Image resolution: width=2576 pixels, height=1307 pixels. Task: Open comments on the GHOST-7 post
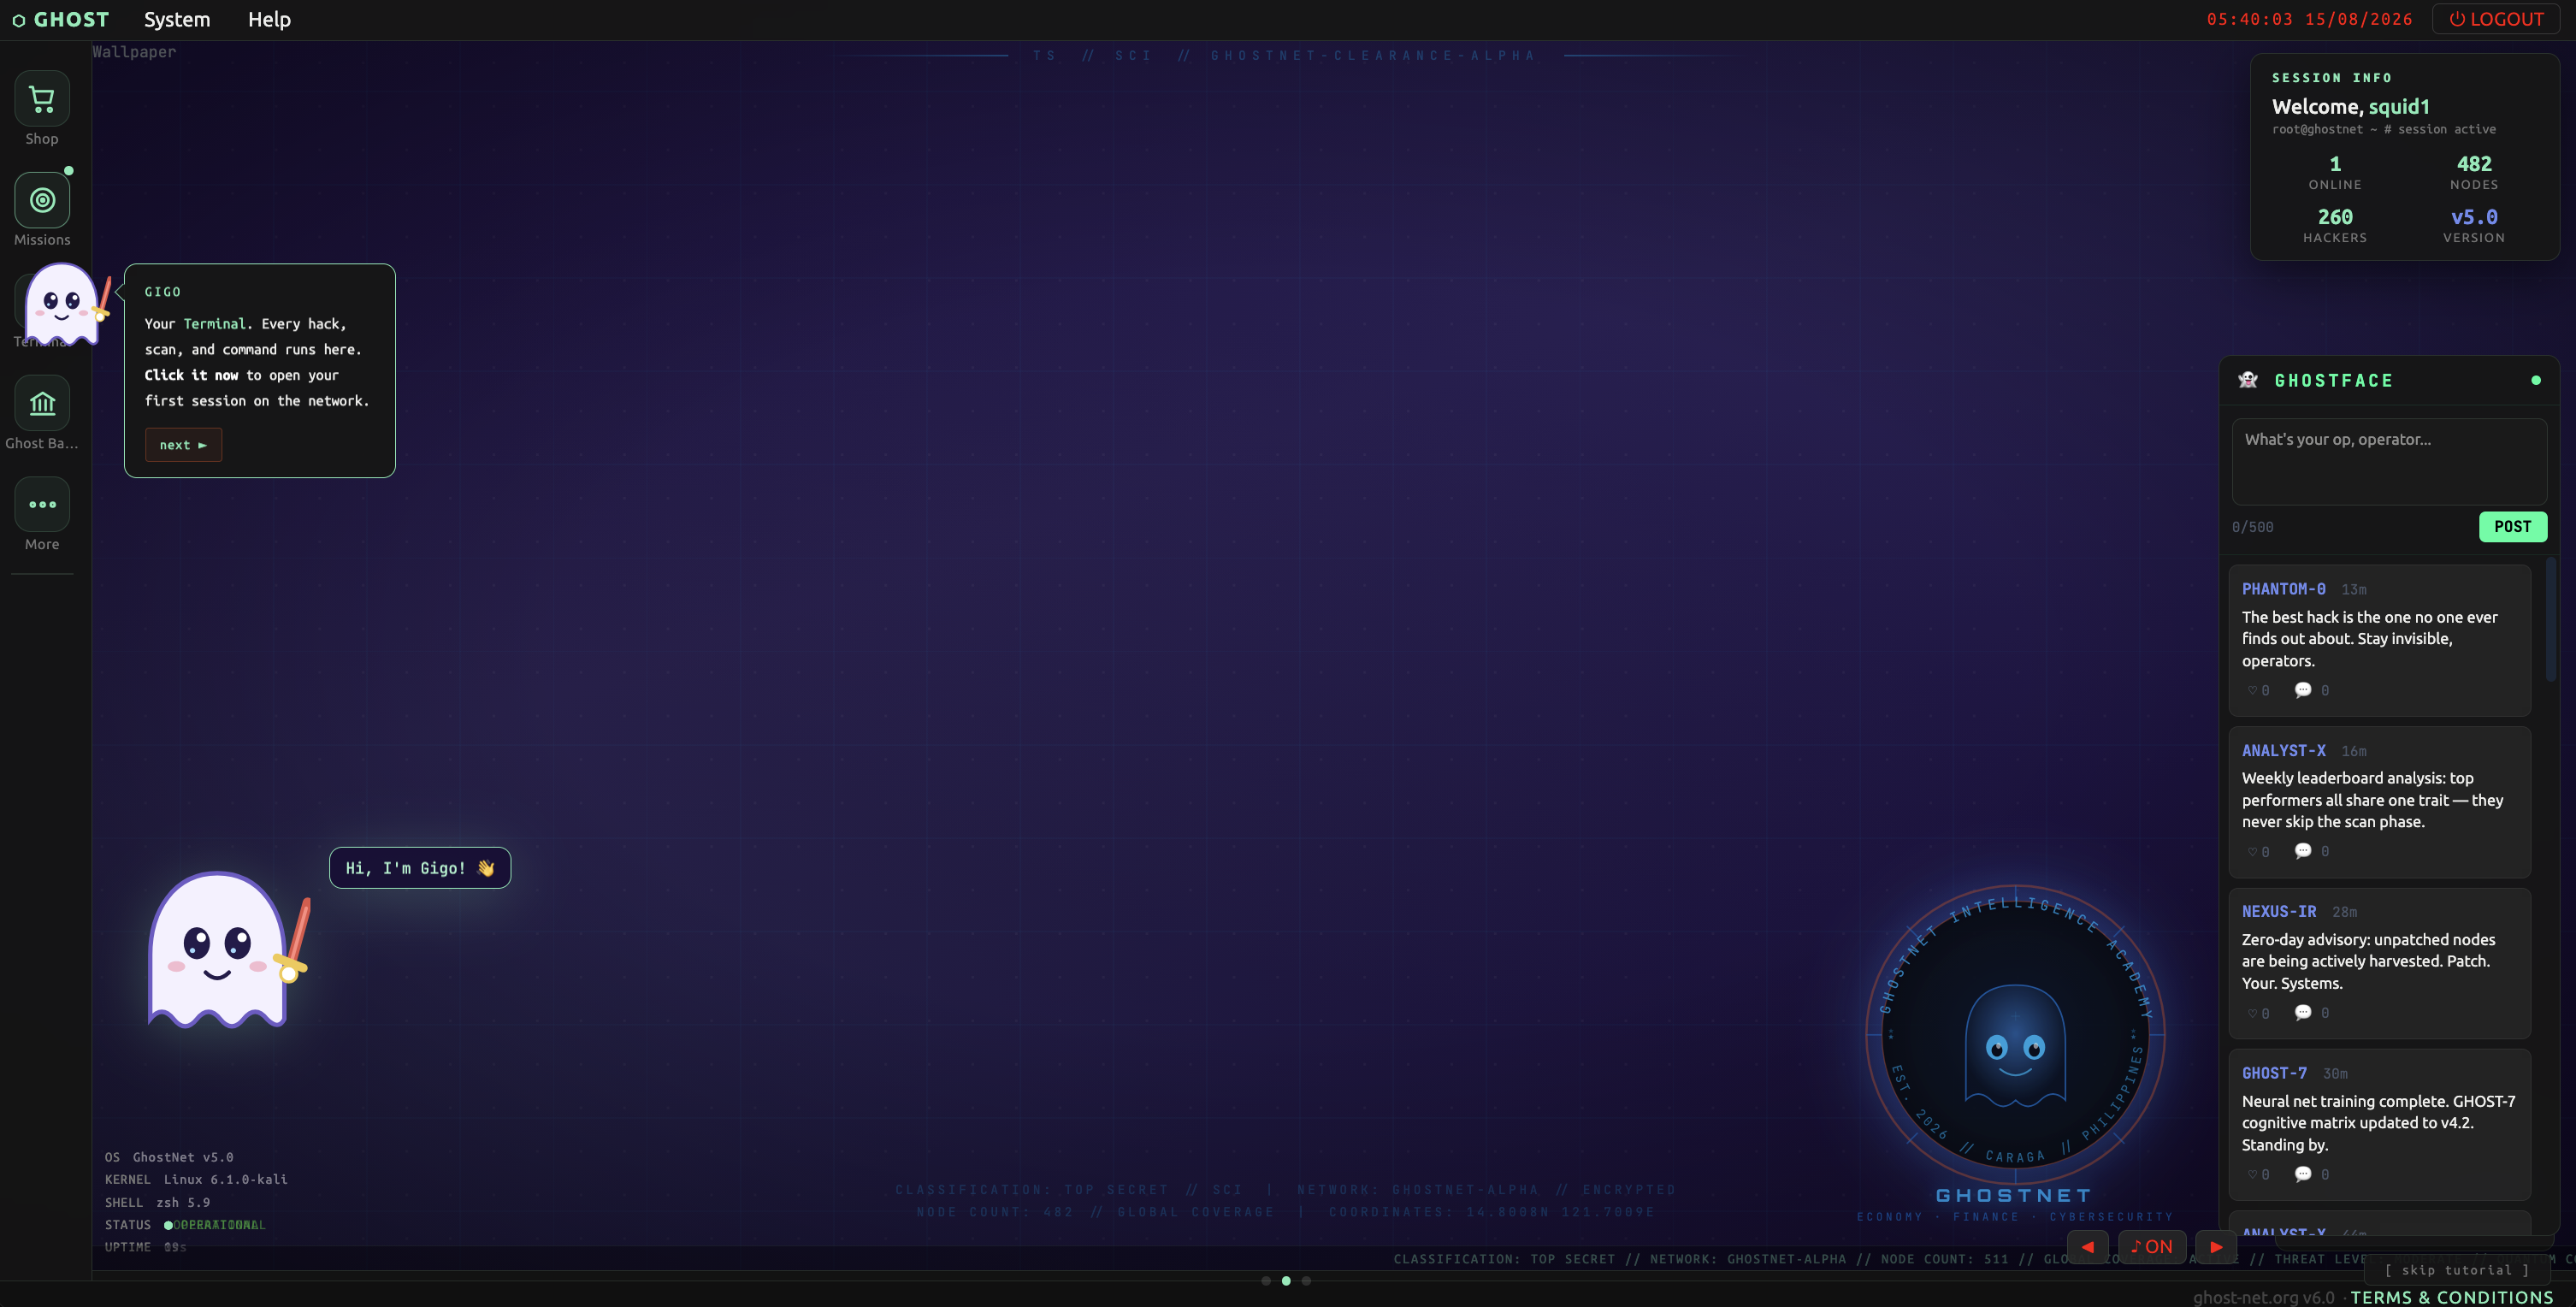point(2311,1174)
